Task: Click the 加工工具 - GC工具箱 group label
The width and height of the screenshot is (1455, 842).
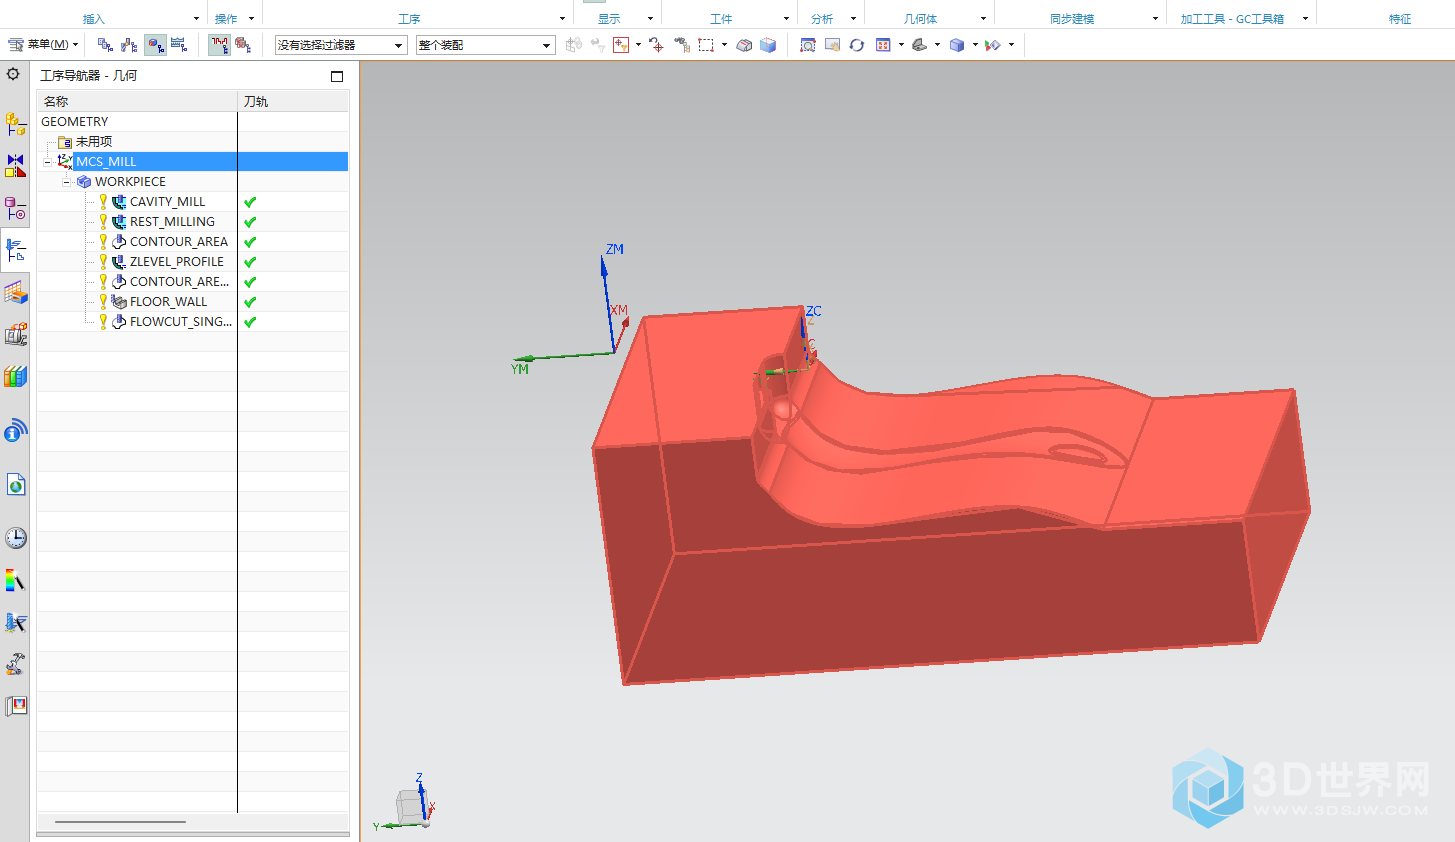Action: point(1232,19)
